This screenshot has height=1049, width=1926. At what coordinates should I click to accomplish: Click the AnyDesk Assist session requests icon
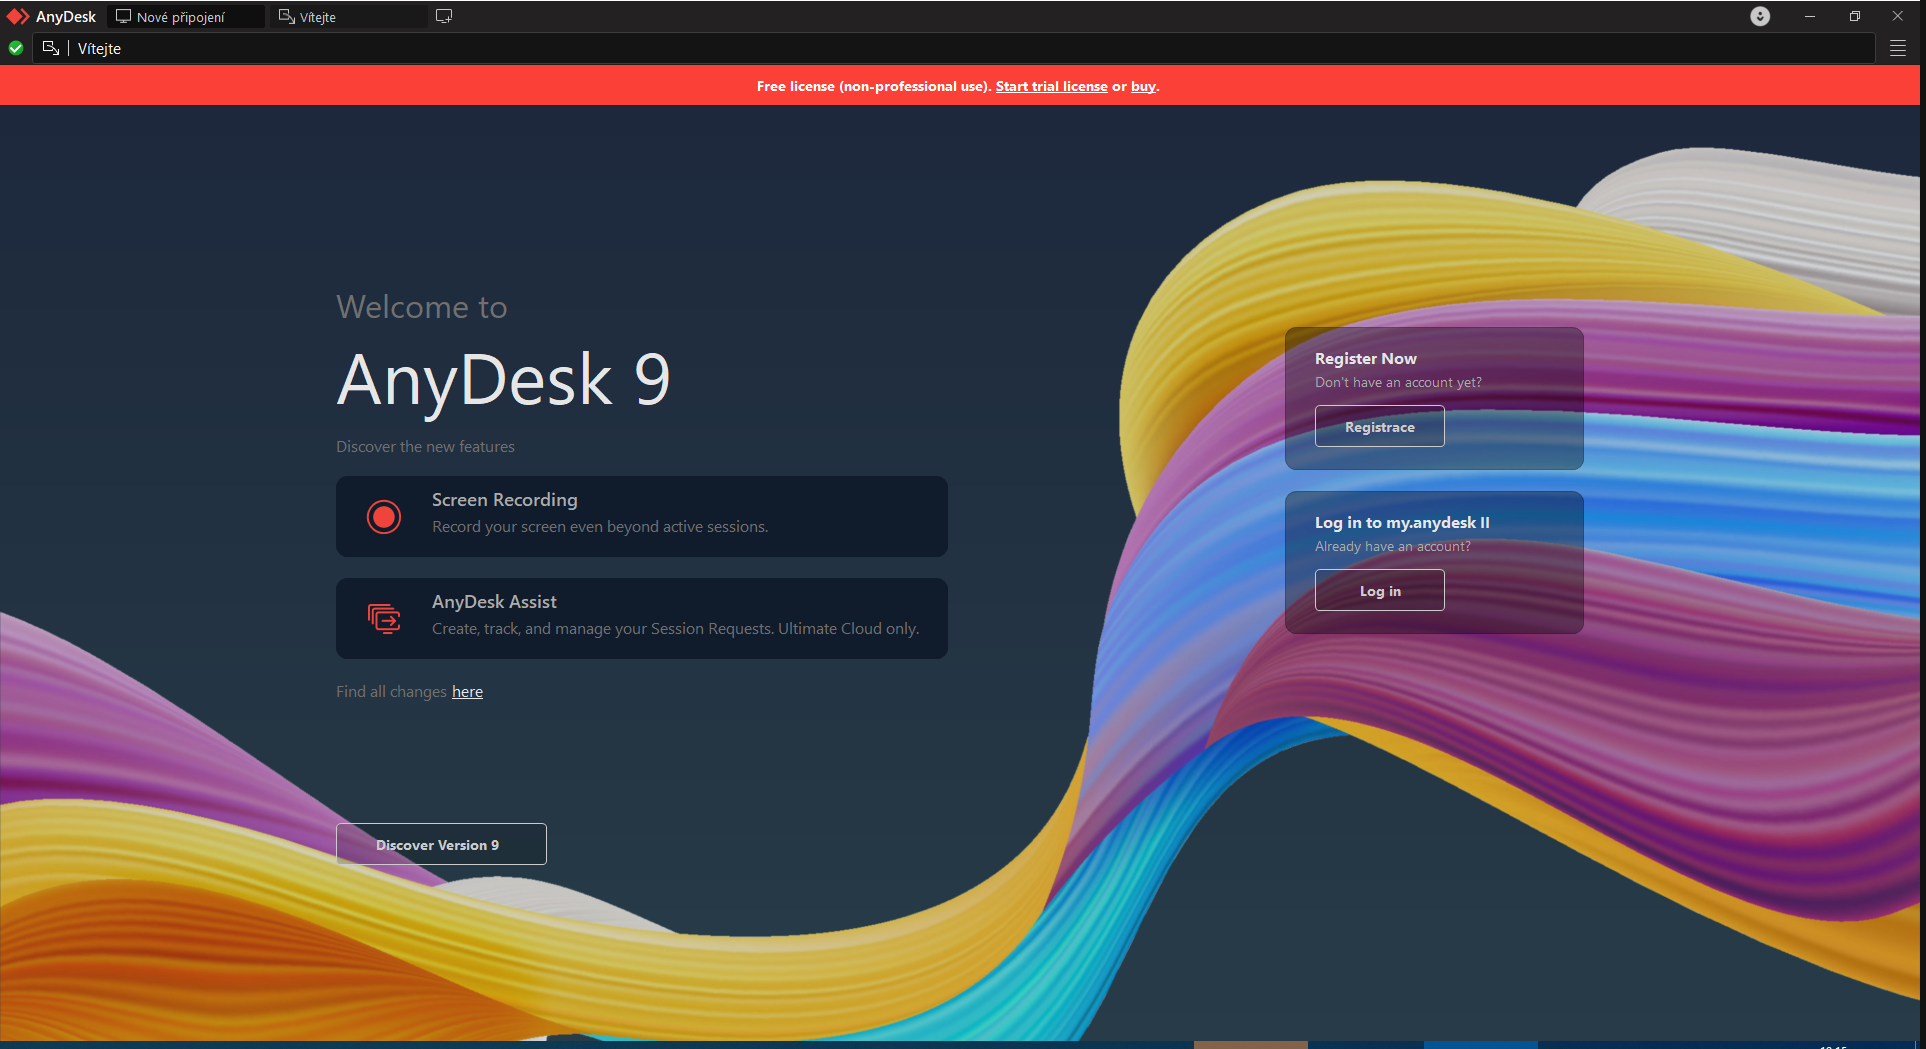[x=384, y=618]
